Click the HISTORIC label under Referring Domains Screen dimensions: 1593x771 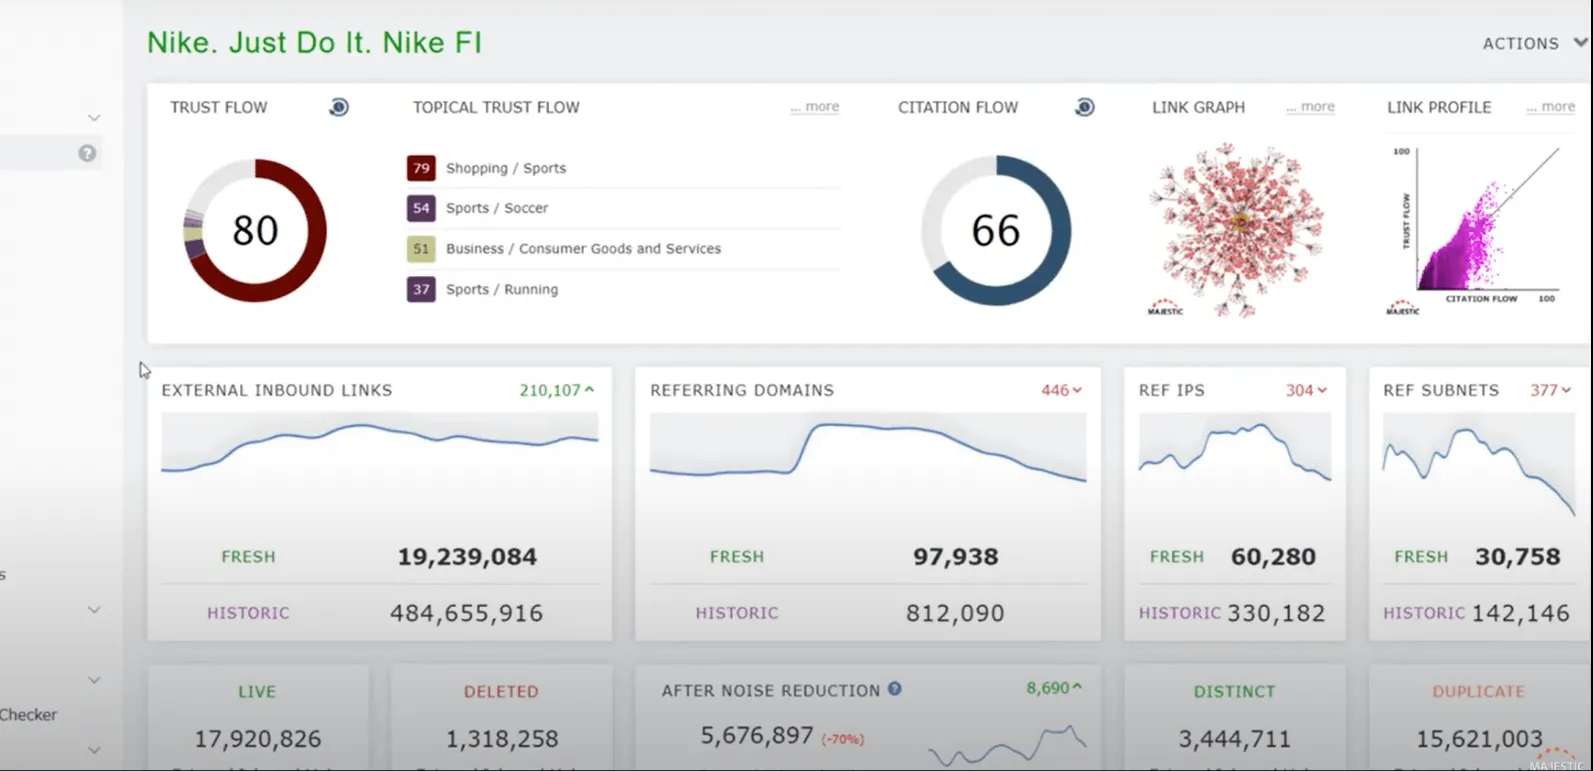(x=737, y=613)
